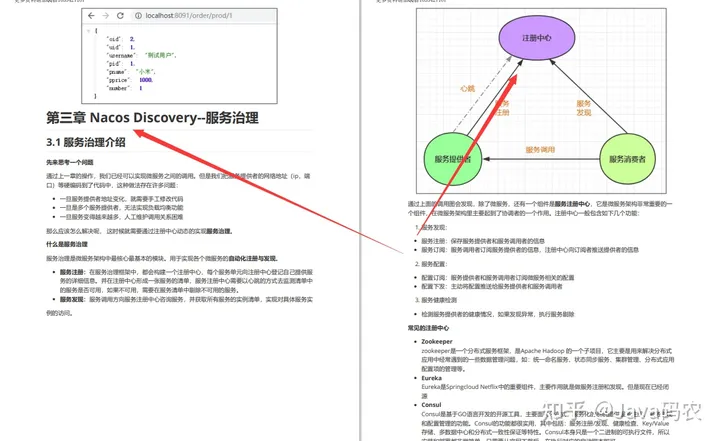Click the "pname" JSON line
This screenshot has width=720, height=441.
tap(131, 72)
